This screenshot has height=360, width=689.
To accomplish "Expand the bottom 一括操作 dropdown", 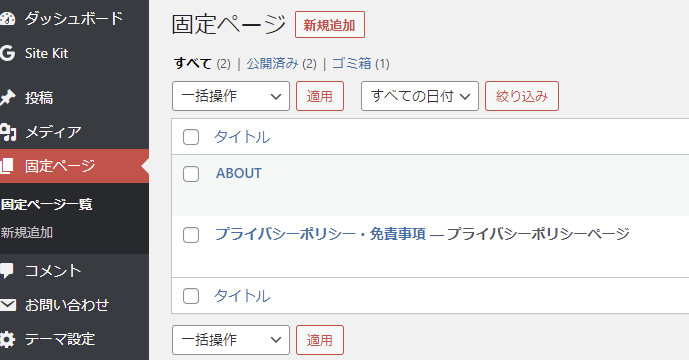I will pos(231,340).
